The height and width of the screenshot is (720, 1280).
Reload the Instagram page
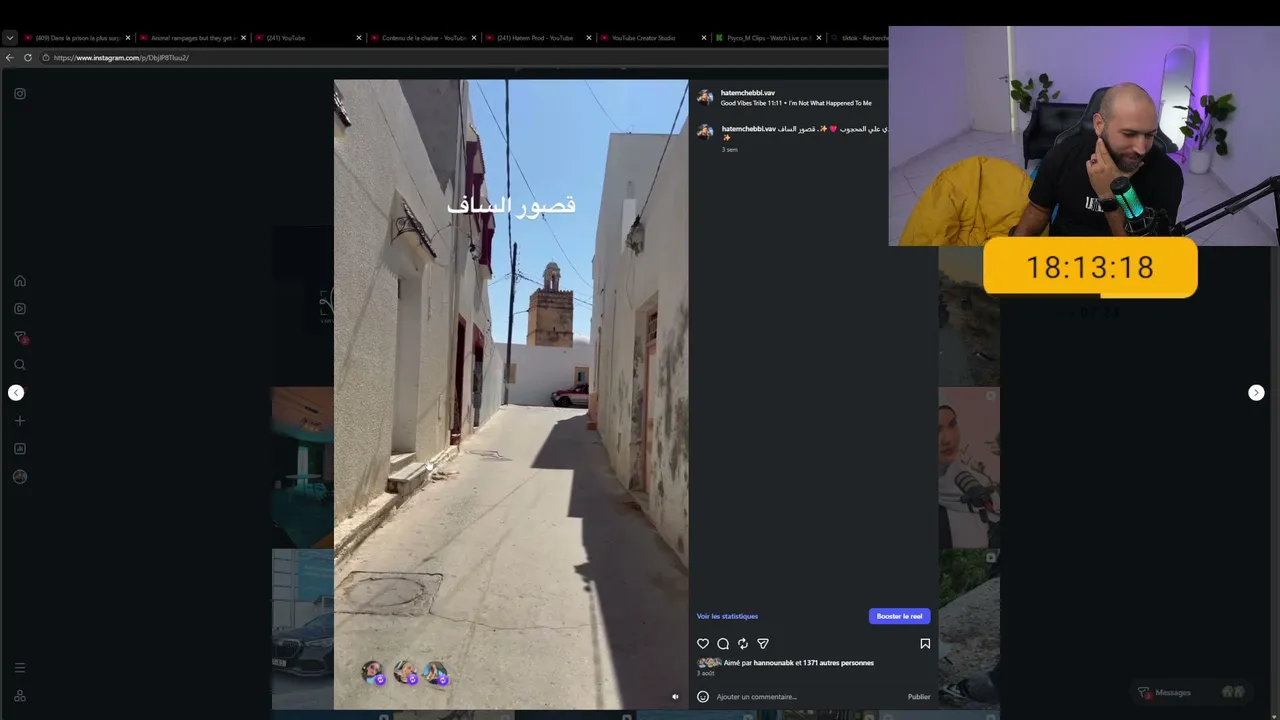[28, 58]
